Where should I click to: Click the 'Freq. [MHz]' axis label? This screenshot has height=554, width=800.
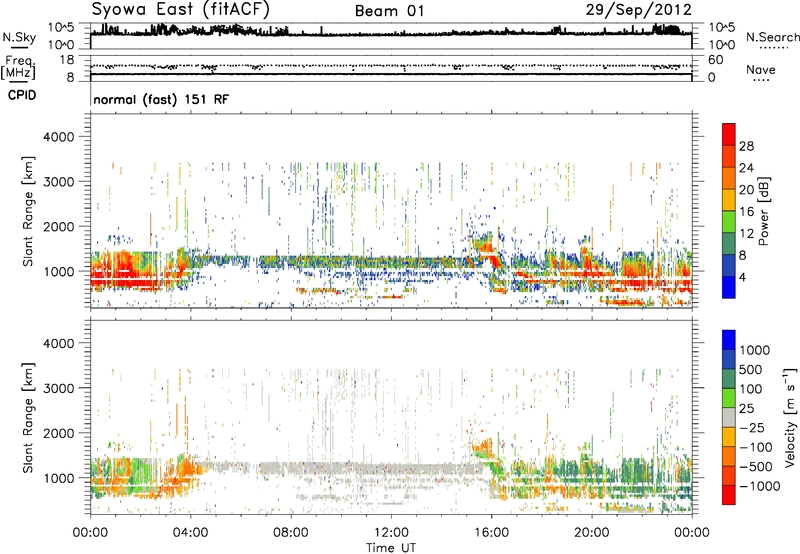point(18,68)
